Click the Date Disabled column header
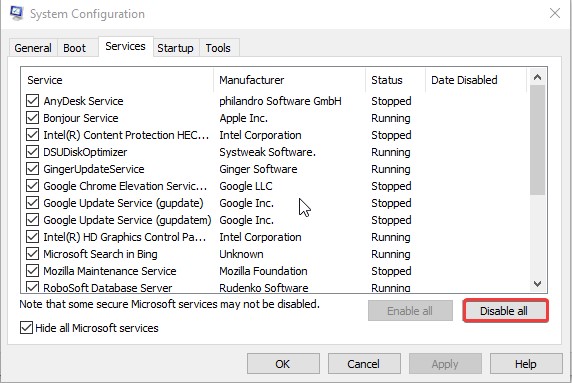 (476, 80)
